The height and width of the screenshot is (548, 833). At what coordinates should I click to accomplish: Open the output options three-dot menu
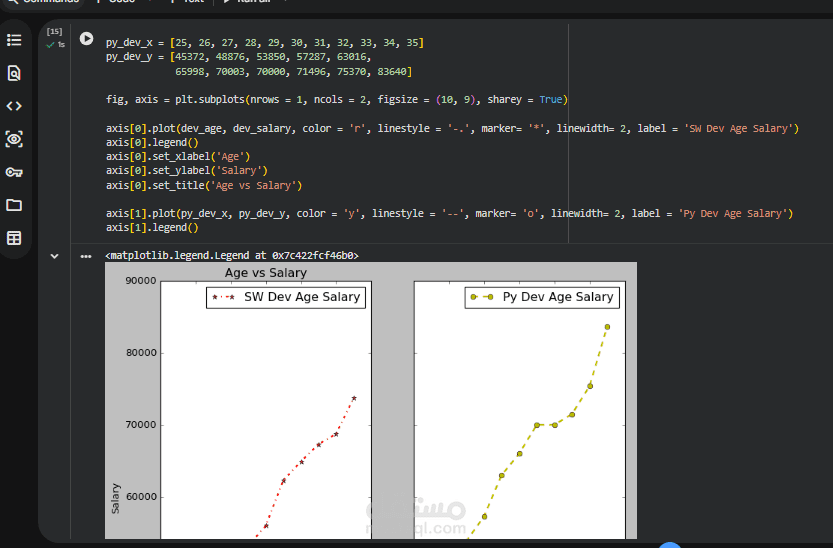coord(86,256)
